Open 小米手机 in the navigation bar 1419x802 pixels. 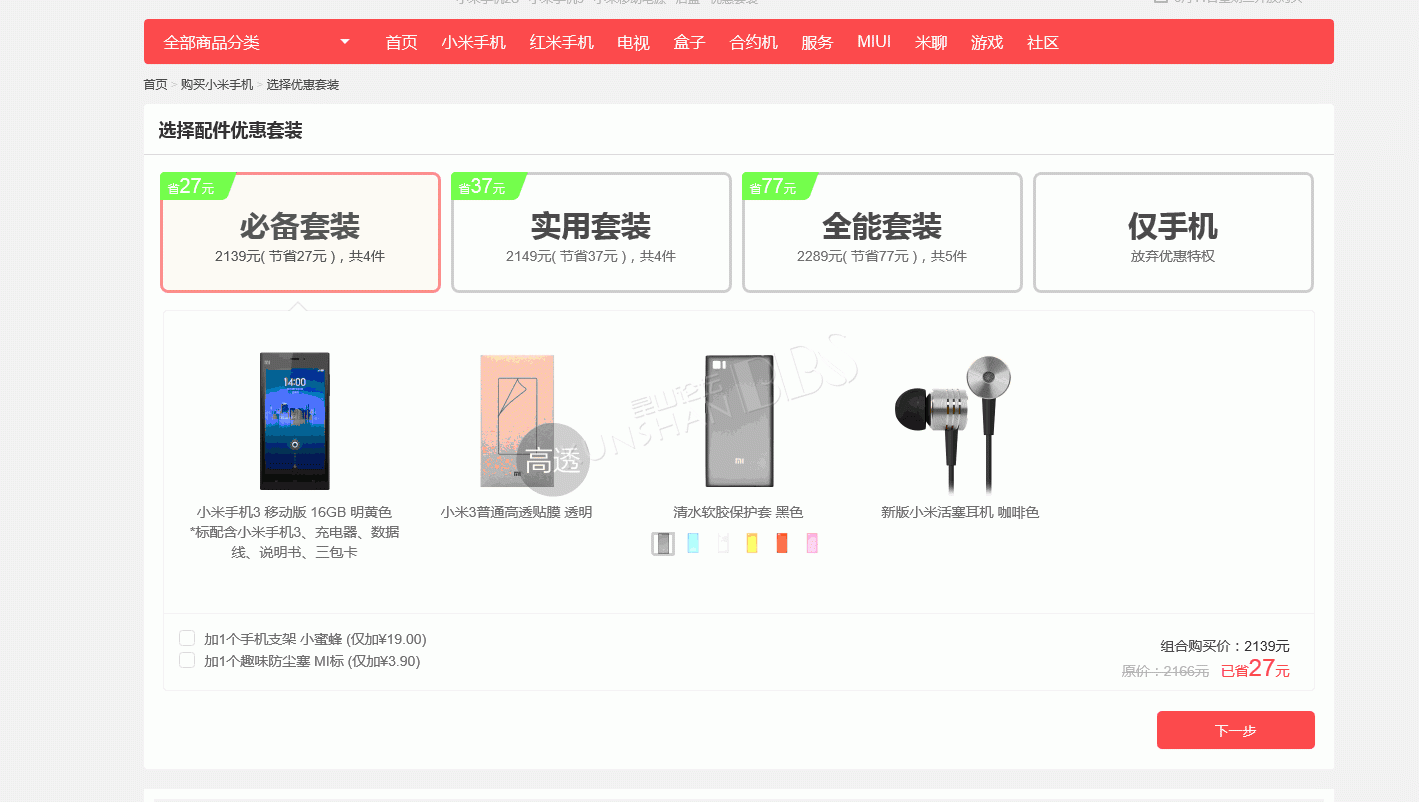coord(474,42)
